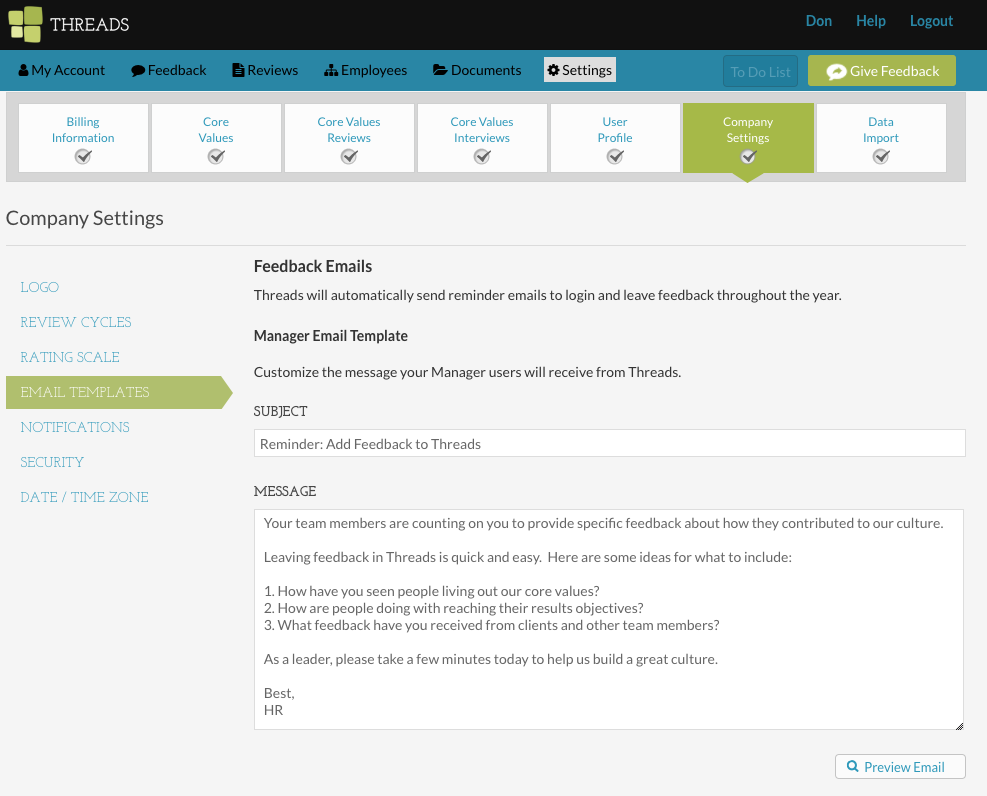Click into the Subject input field
Viewport: 987px width, 796px height.
pyautogui.click(x=609, y=443)
